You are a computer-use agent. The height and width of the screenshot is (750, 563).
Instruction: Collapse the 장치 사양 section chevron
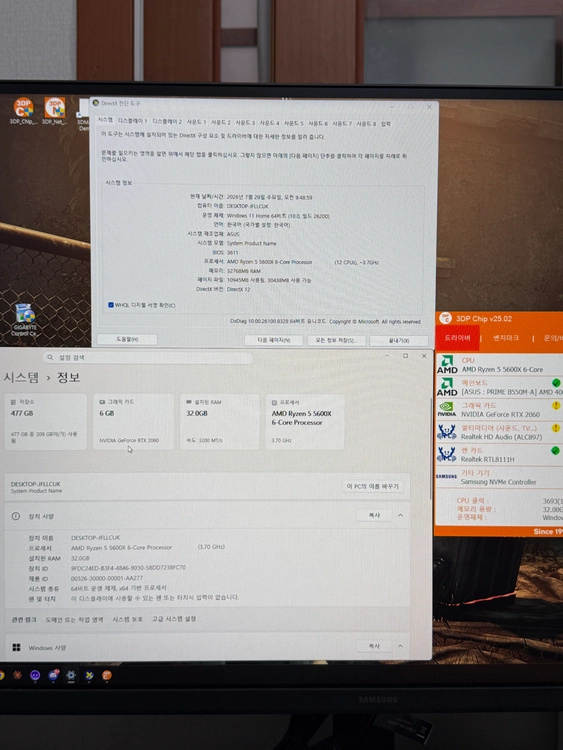click(400, 515)
